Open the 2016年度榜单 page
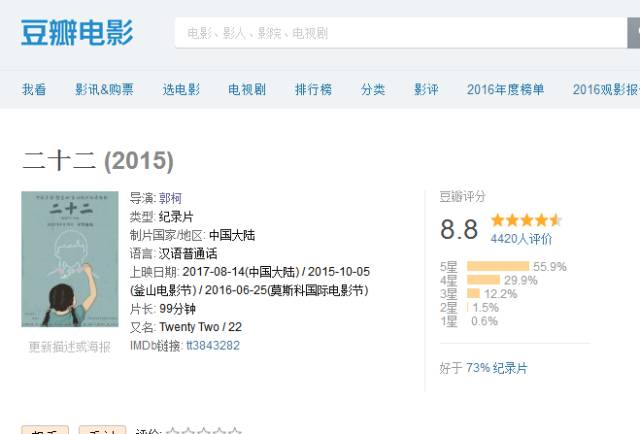Viewport: 640px width, 434px height. click(506, 89)
